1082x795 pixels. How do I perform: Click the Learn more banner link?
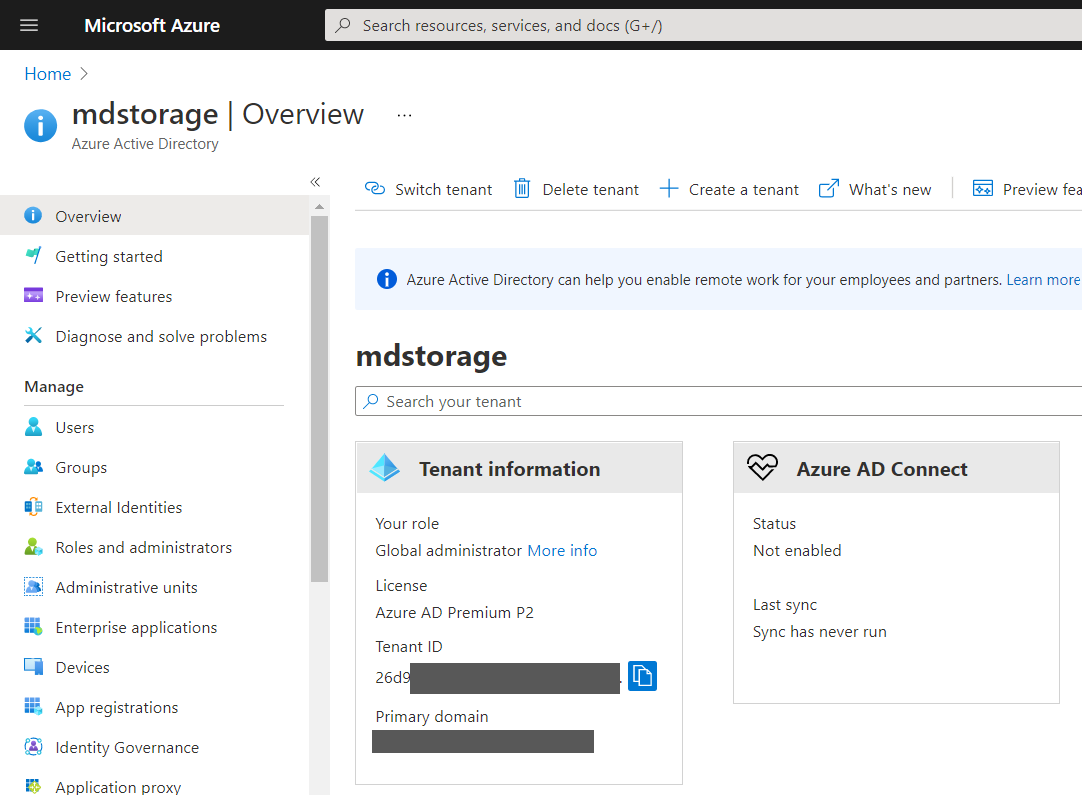pyautogui.click(x=1043, y=279)
